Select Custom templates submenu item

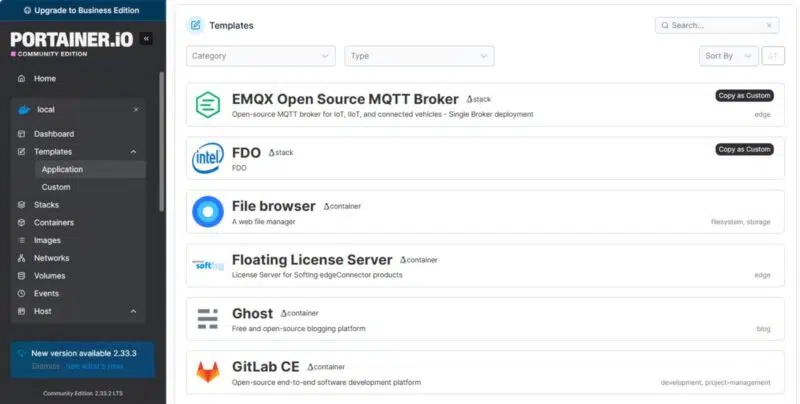point(56,187)
